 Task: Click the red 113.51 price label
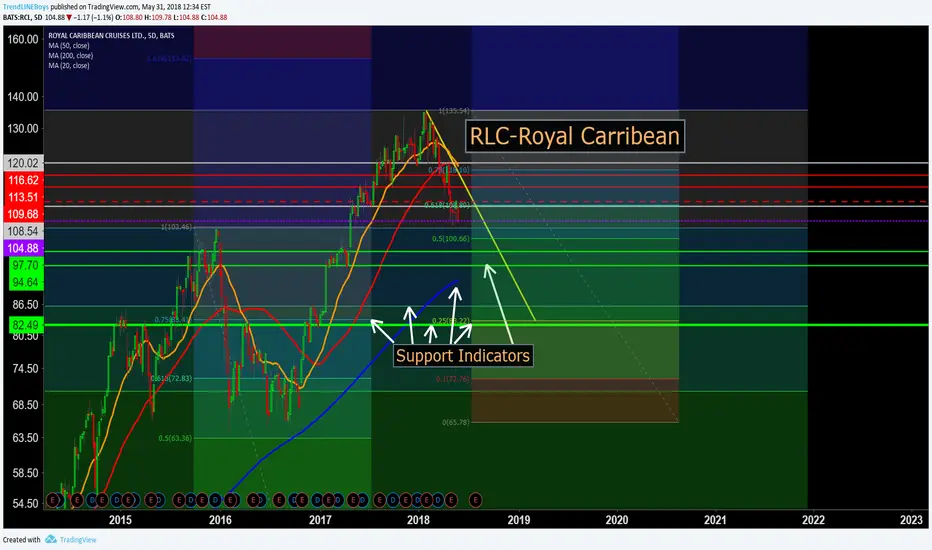pos(23,197)
